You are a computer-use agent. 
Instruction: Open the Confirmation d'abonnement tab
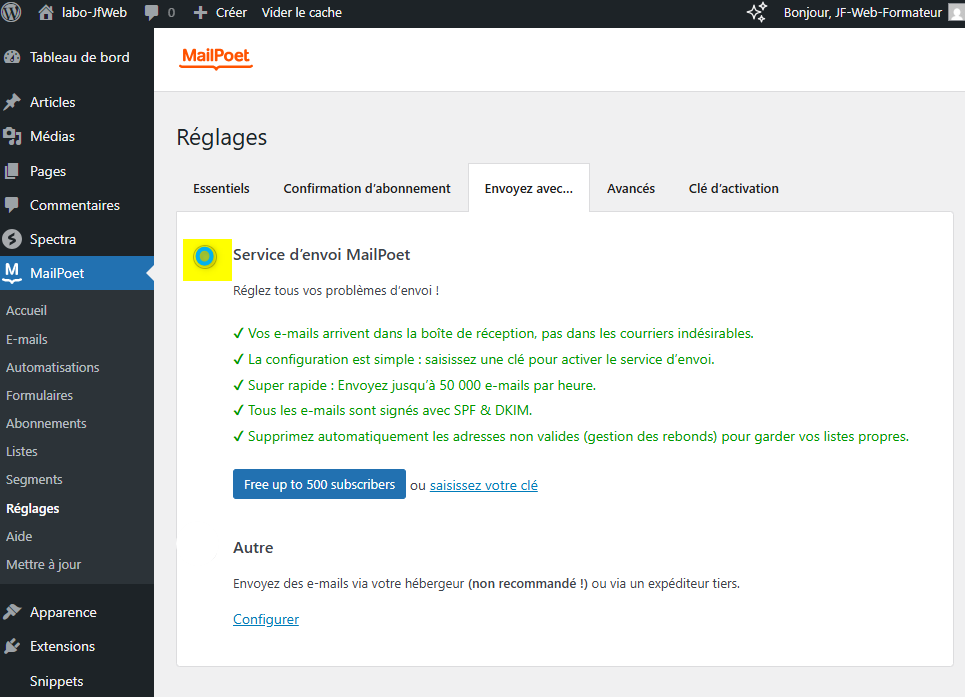[x=367, y=188]
